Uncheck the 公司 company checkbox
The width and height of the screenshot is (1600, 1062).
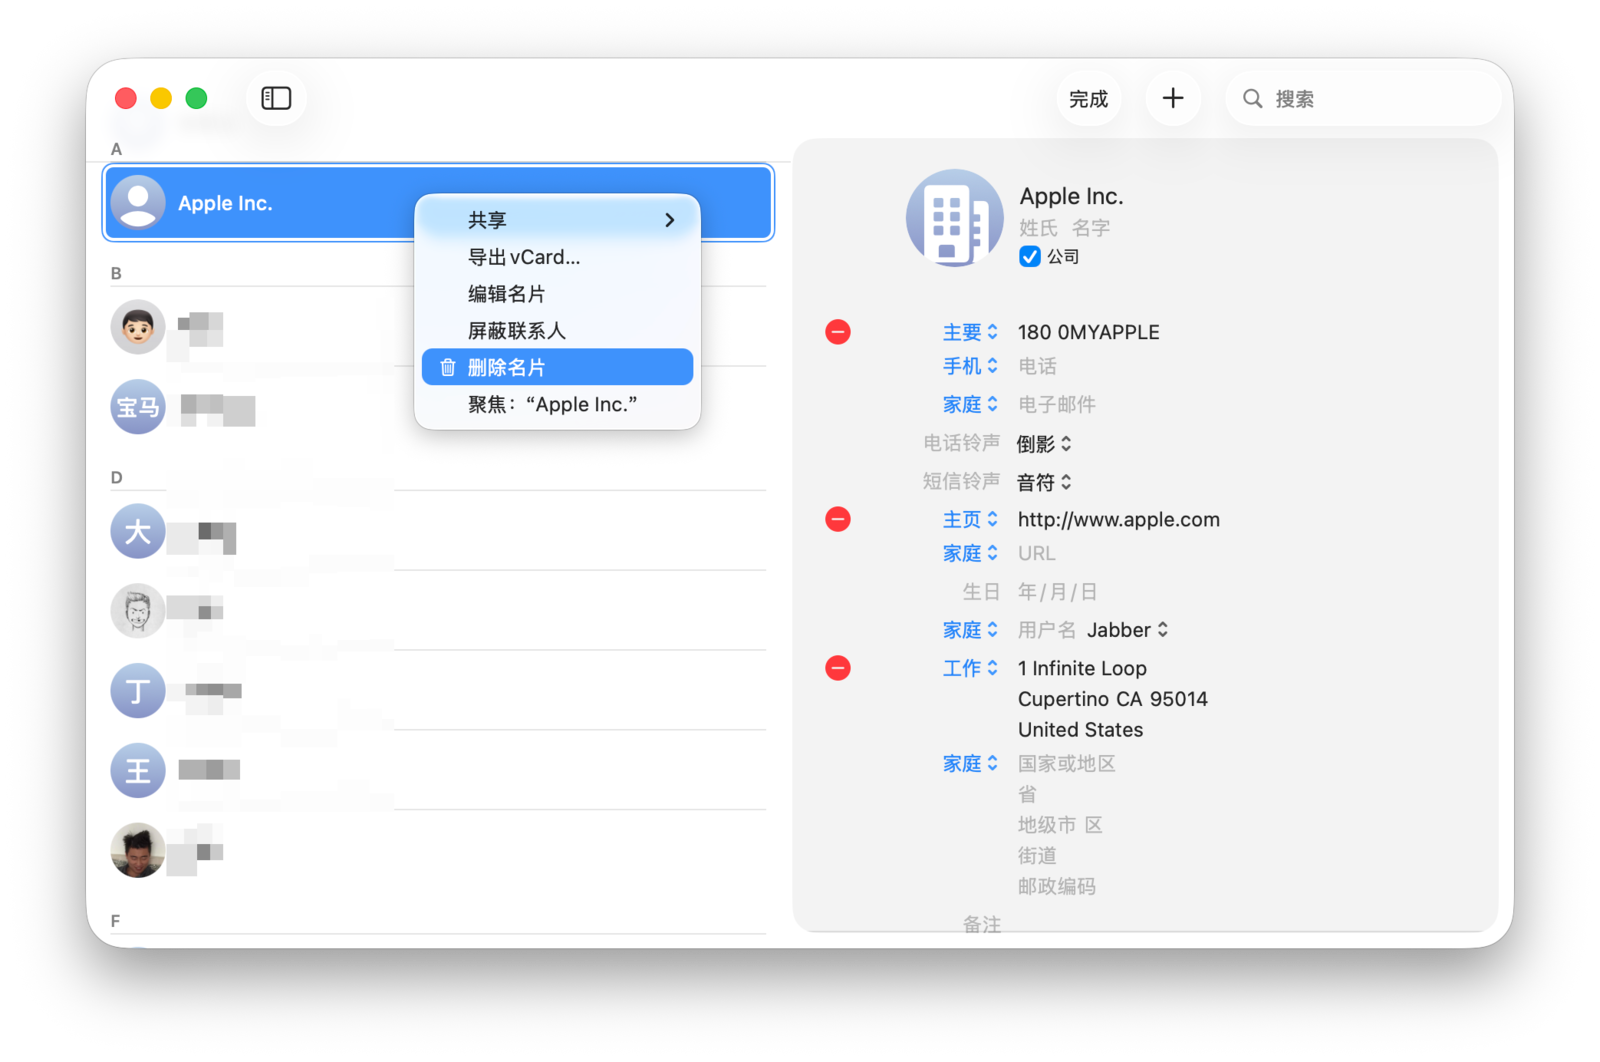click(1029, 257)
